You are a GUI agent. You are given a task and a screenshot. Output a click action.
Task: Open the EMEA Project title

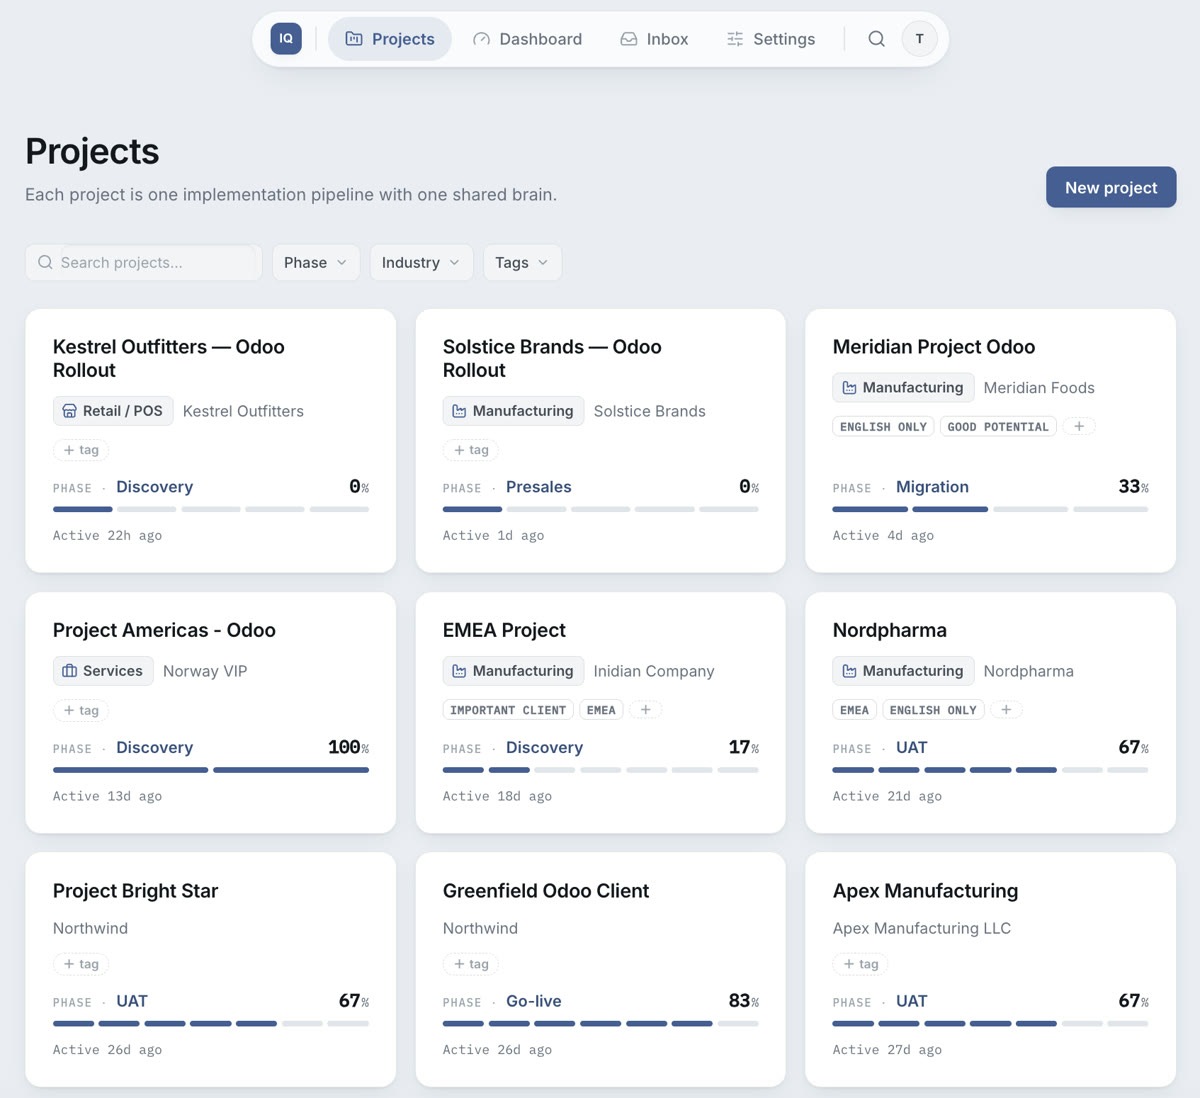point(504,630)
